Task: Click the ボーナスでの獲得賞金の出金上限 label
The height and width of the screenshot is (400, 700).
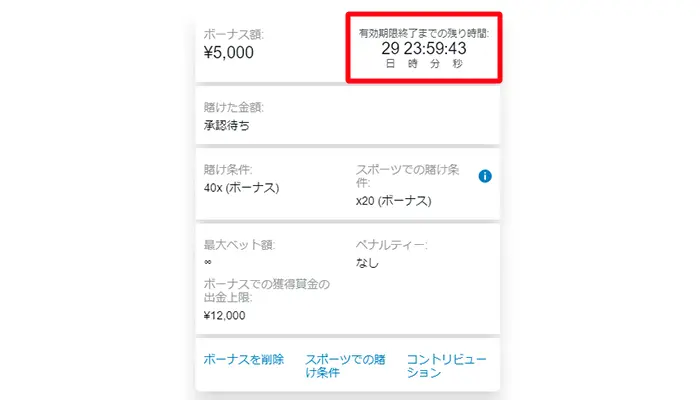Action: (267, 291)
